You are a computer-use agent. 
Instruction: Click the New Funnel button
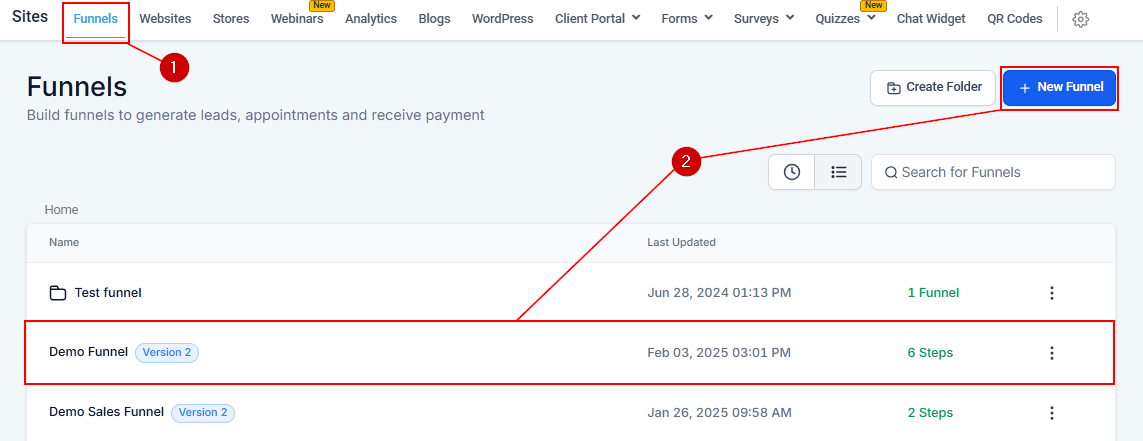pos(1059,87)
